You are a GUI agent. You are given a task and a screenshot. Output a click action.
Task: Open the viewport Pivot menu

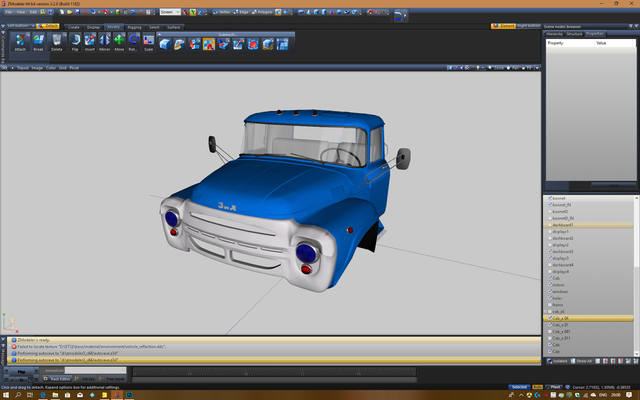click(x=74, y=68)
